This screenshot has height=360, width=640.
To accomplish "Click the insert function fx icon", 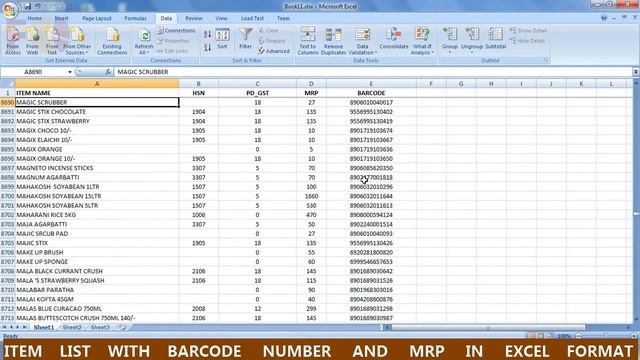I will tap(108, 72).
